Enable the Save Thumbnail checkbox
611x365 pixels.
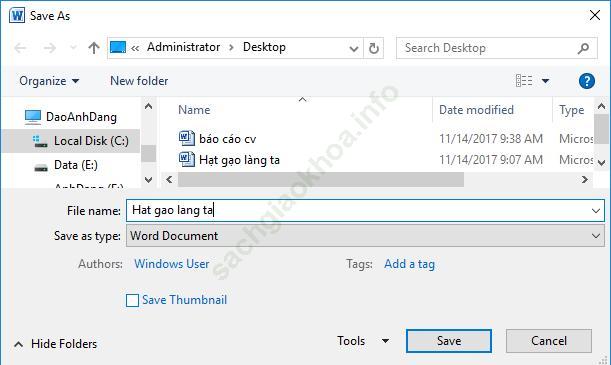coord(132,300)
